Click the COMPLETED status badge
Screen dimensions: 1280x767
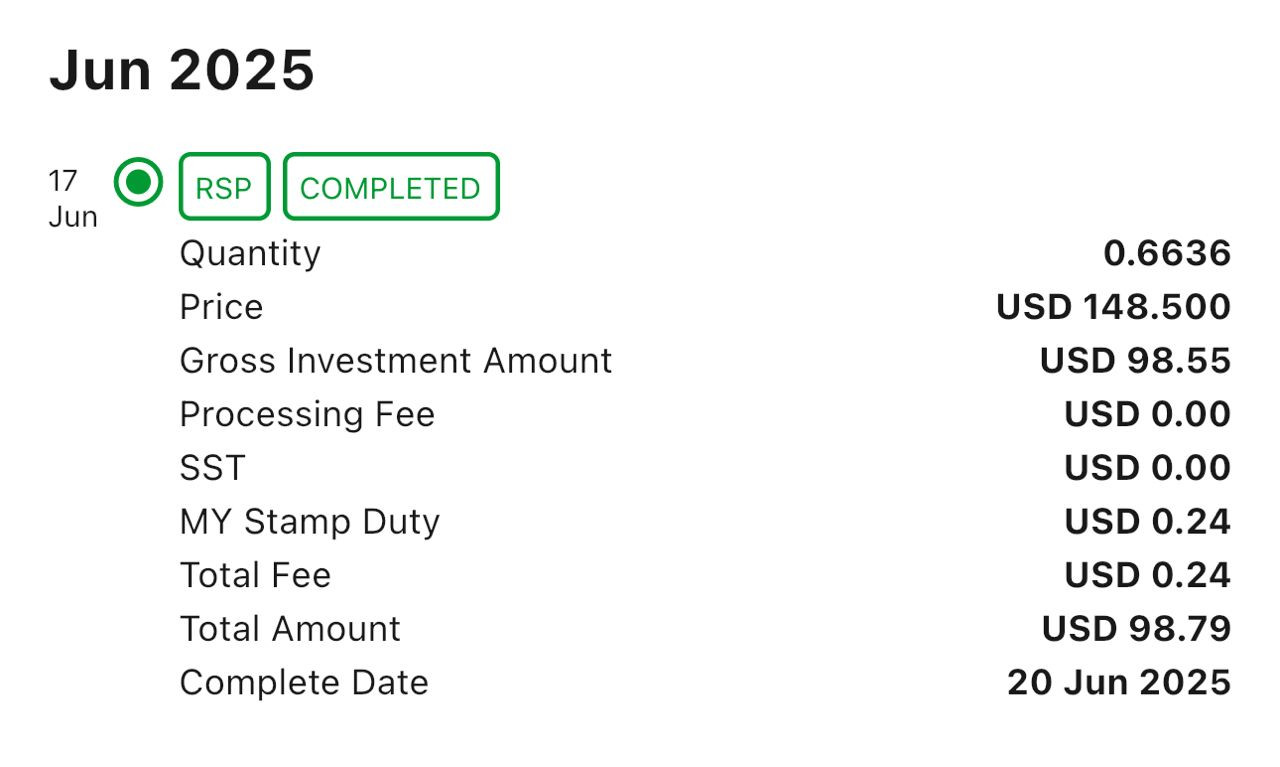391,187
